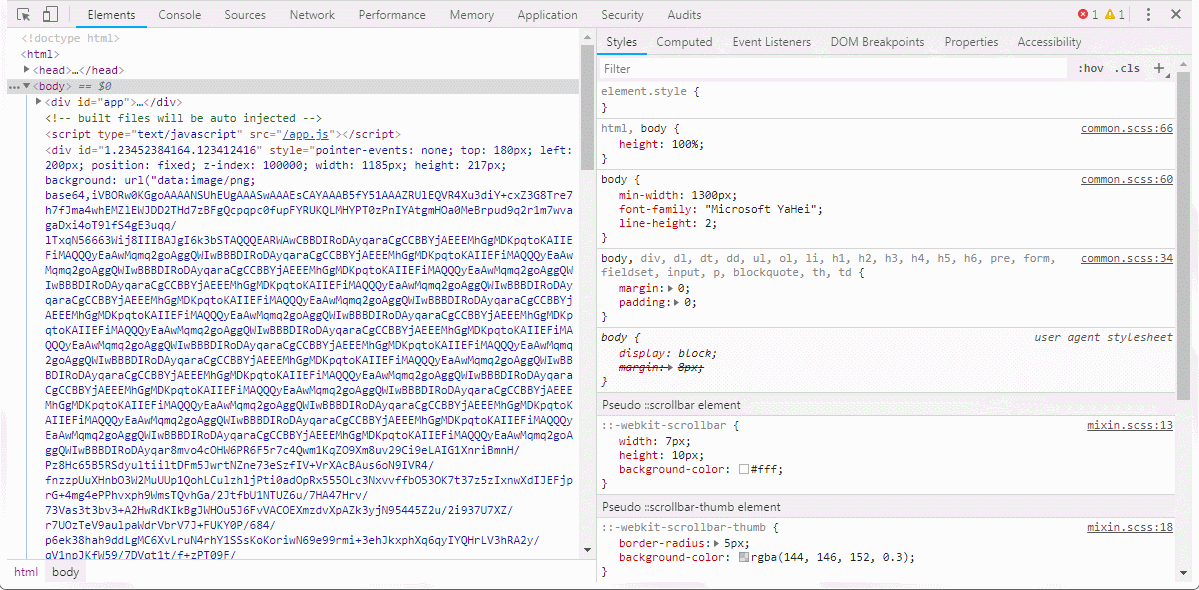The height and width of the screenshot is (590, 1199).
Task: Select the Styles sidebar tab
Action: click(x=622, y=42)
